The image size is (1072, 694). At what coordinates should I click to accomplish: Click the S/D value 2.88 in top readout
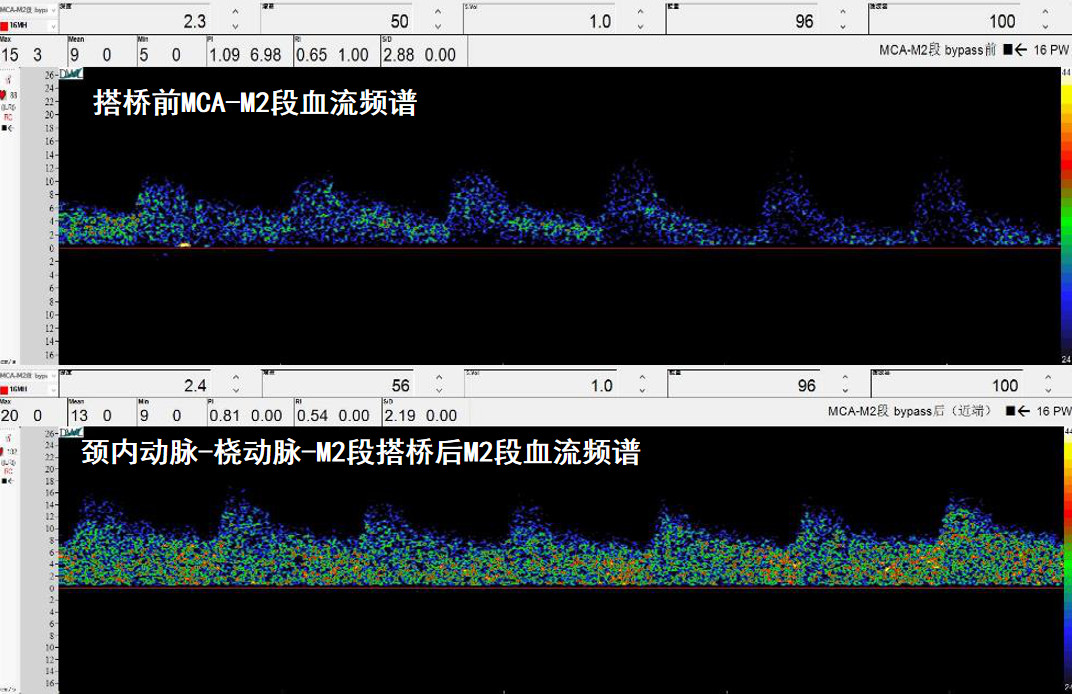[399, 55]
